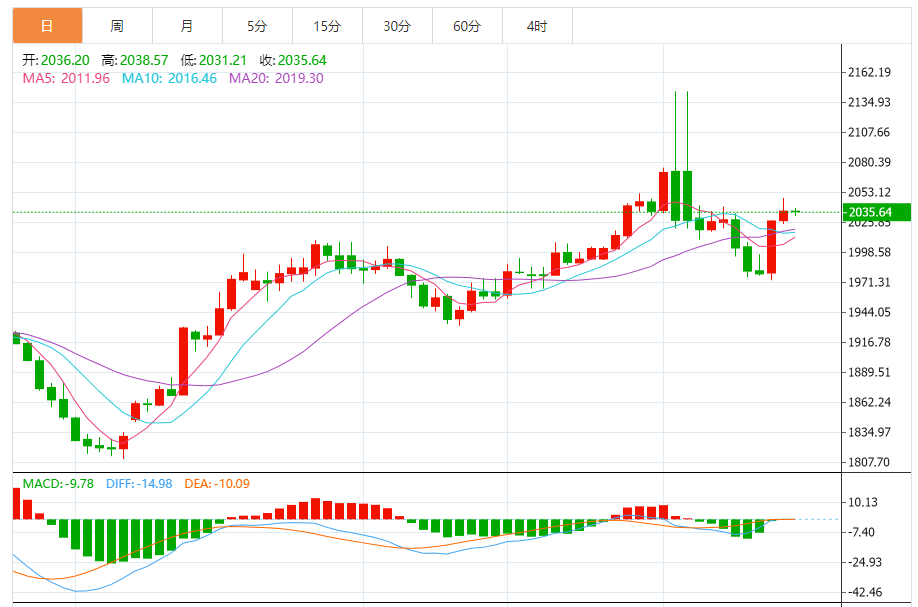
Task: Click the 1916.78 price axis label
Action: 869,342
